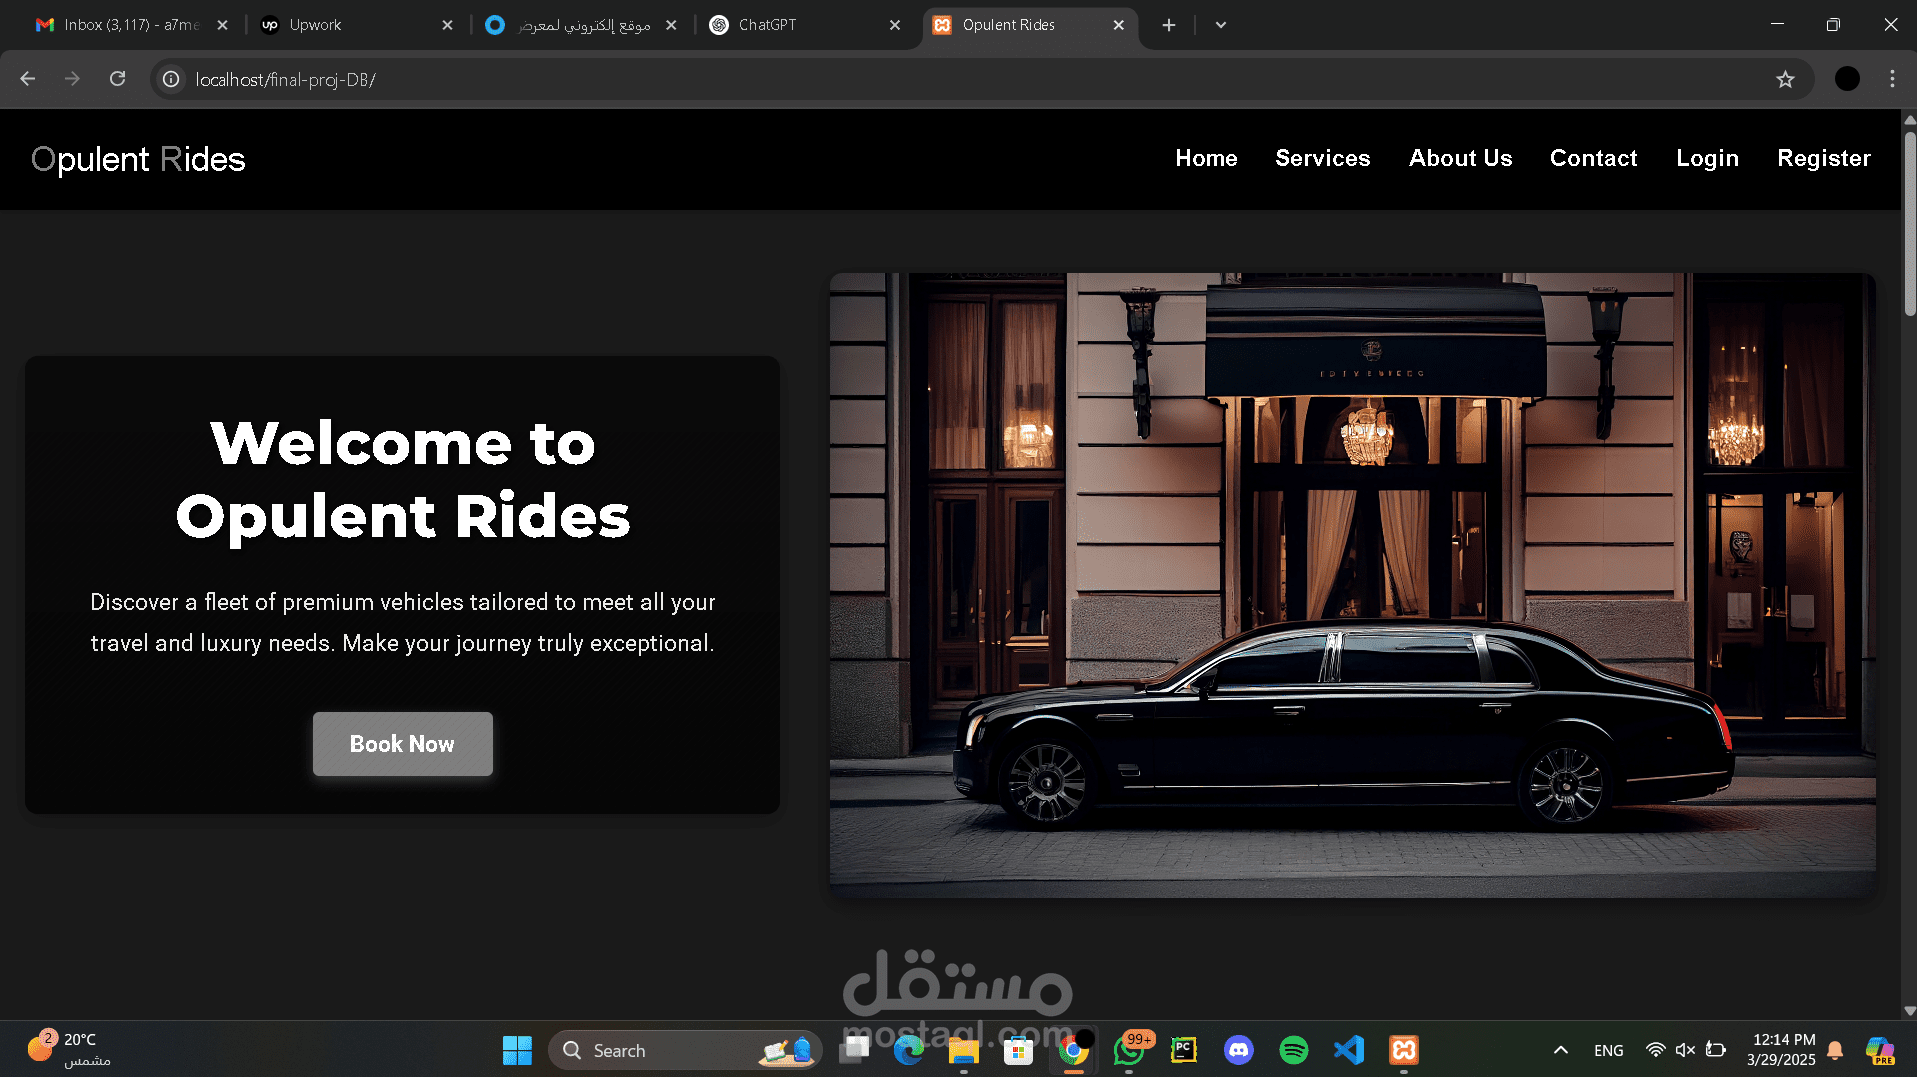Open the clock and date 12:14 PM
1917x1077 pixels.
[x=1781, y=1050]
